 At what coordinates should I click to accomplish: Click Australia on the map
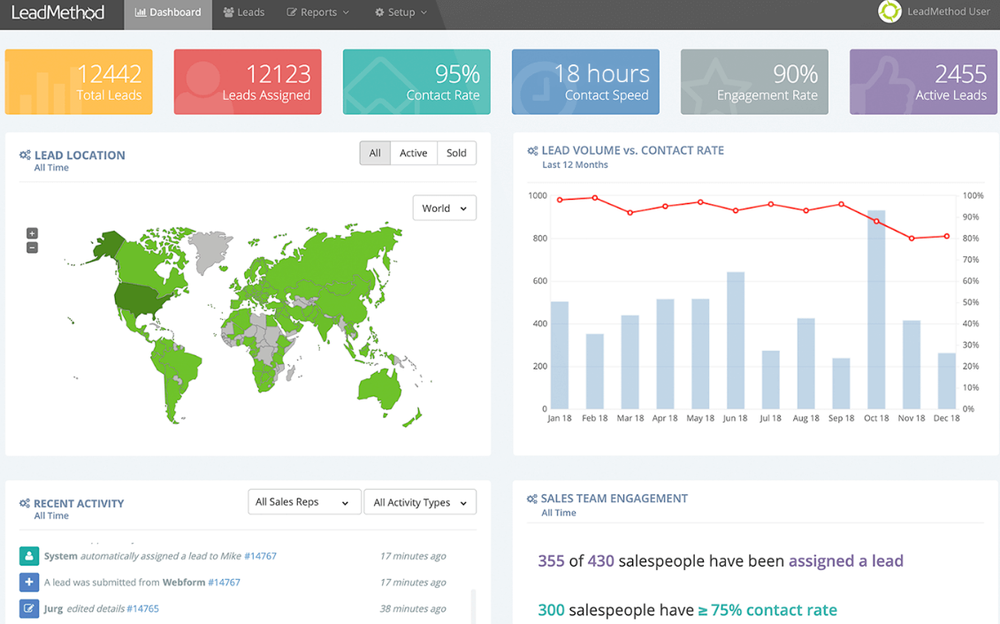click(380, 389)
